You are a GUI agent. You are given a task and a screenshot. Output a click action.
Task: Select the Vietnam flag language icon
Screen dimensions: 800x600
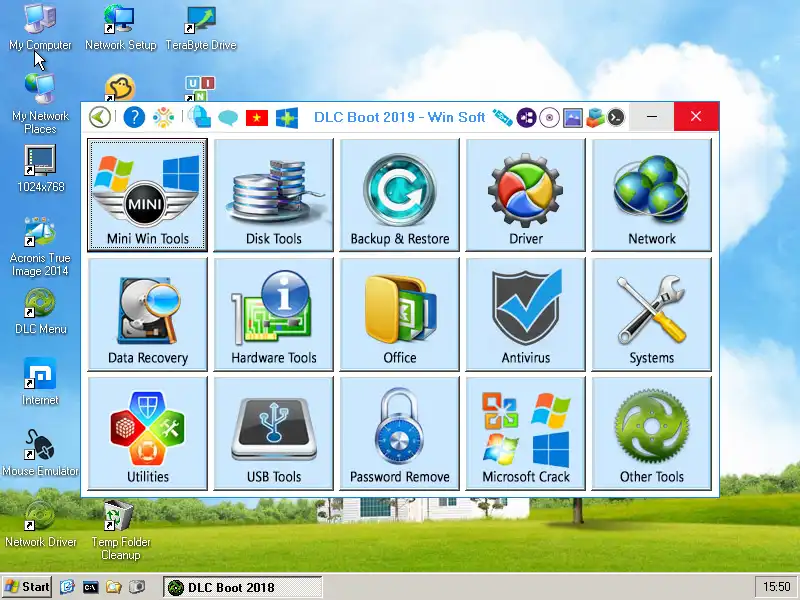(x=257, y=117)
